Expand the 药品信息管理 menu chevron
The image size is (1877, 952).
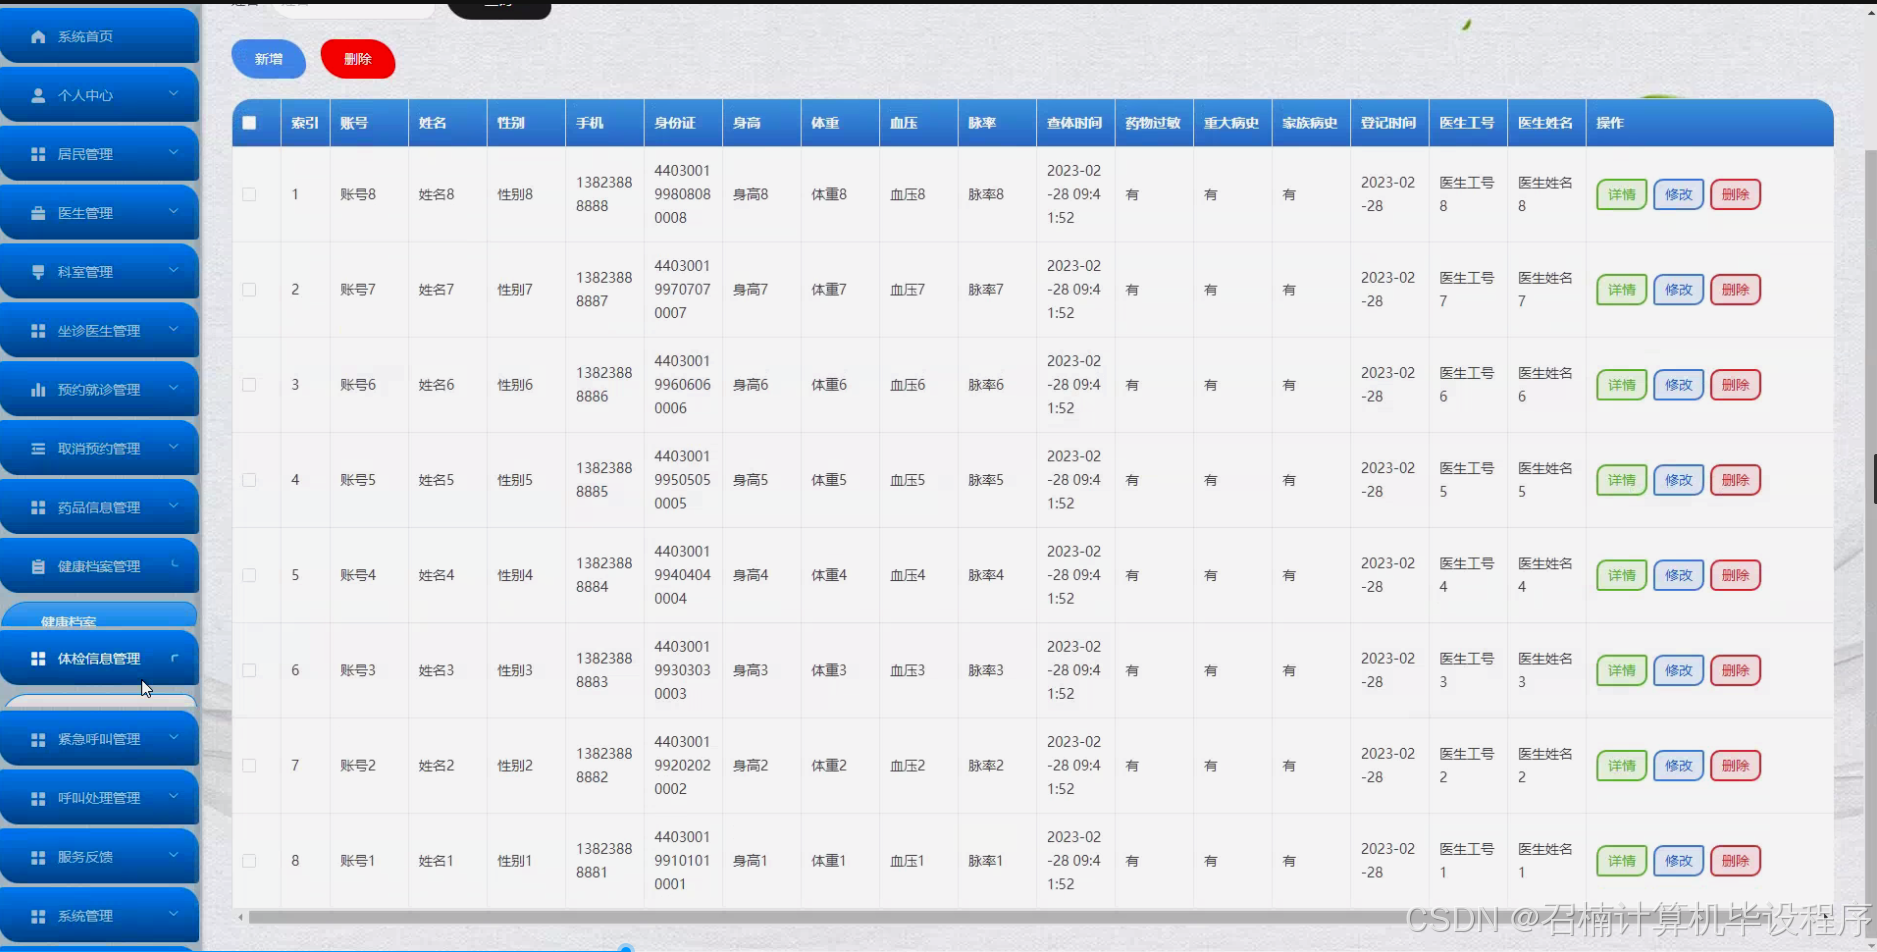pos(174,507)
